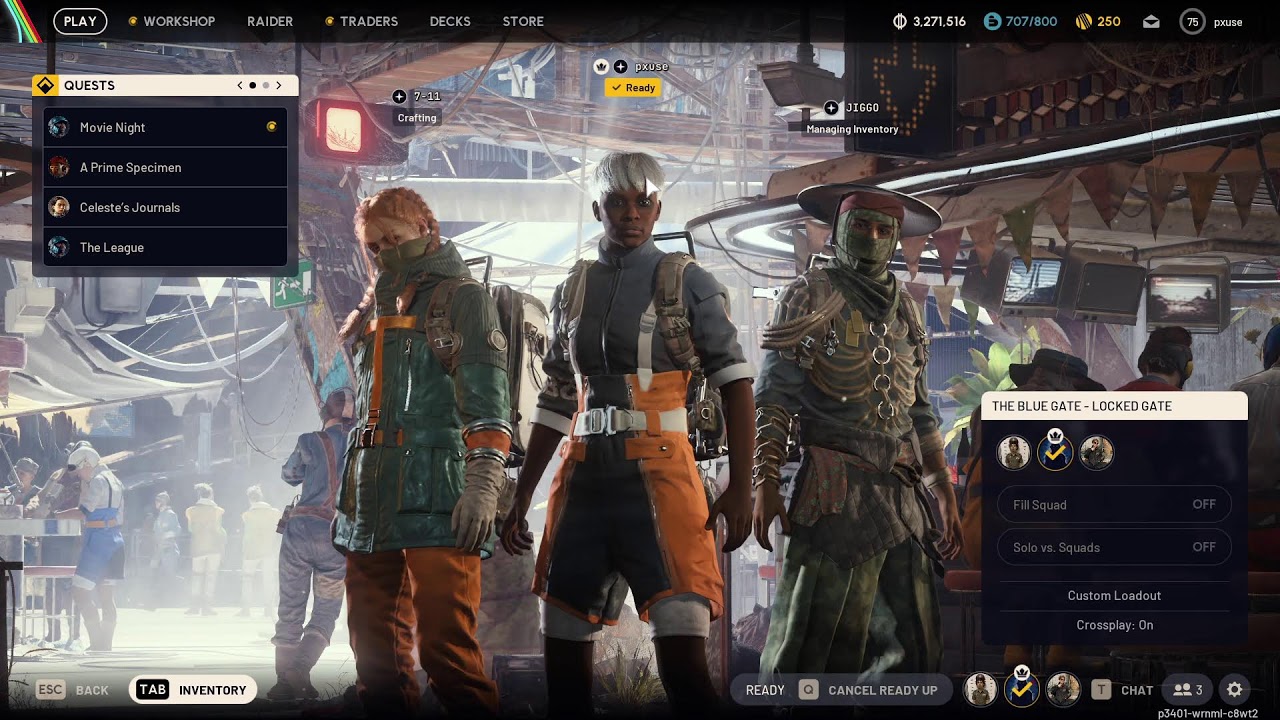Switch to the RAIDER tab

click(x=270, y=21)
